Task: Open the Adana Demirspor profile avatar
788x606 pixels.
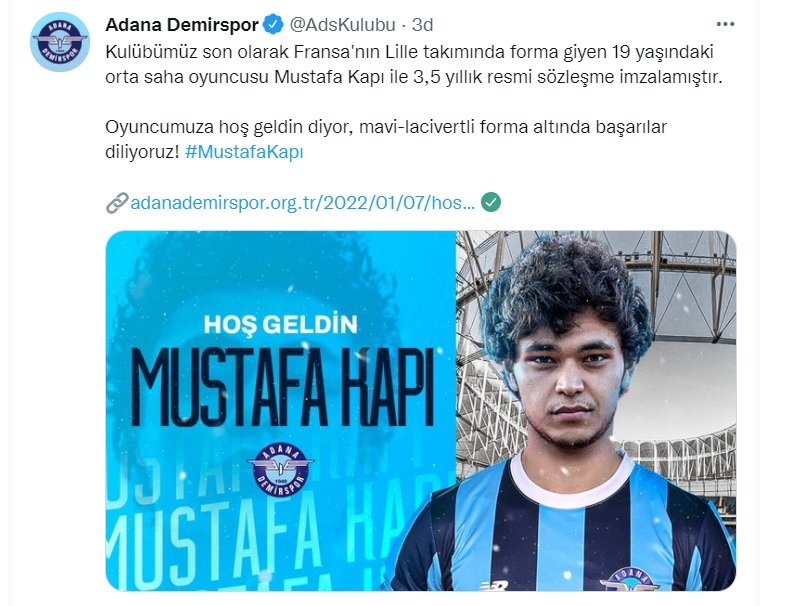Action: tap(60, 42)
